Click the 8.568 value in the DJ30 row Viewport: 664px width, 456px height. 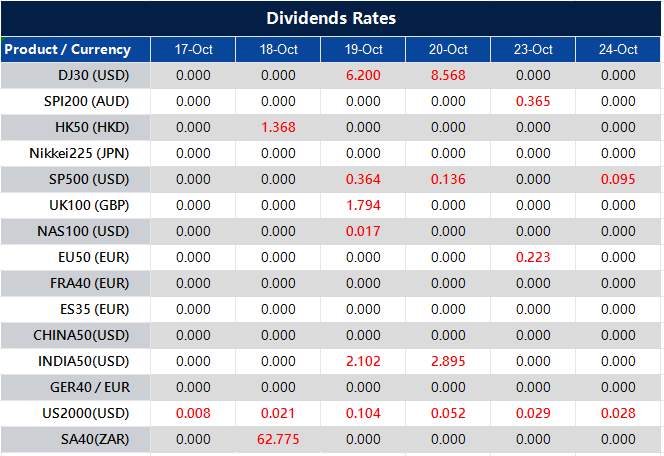[x=448, y=75]
